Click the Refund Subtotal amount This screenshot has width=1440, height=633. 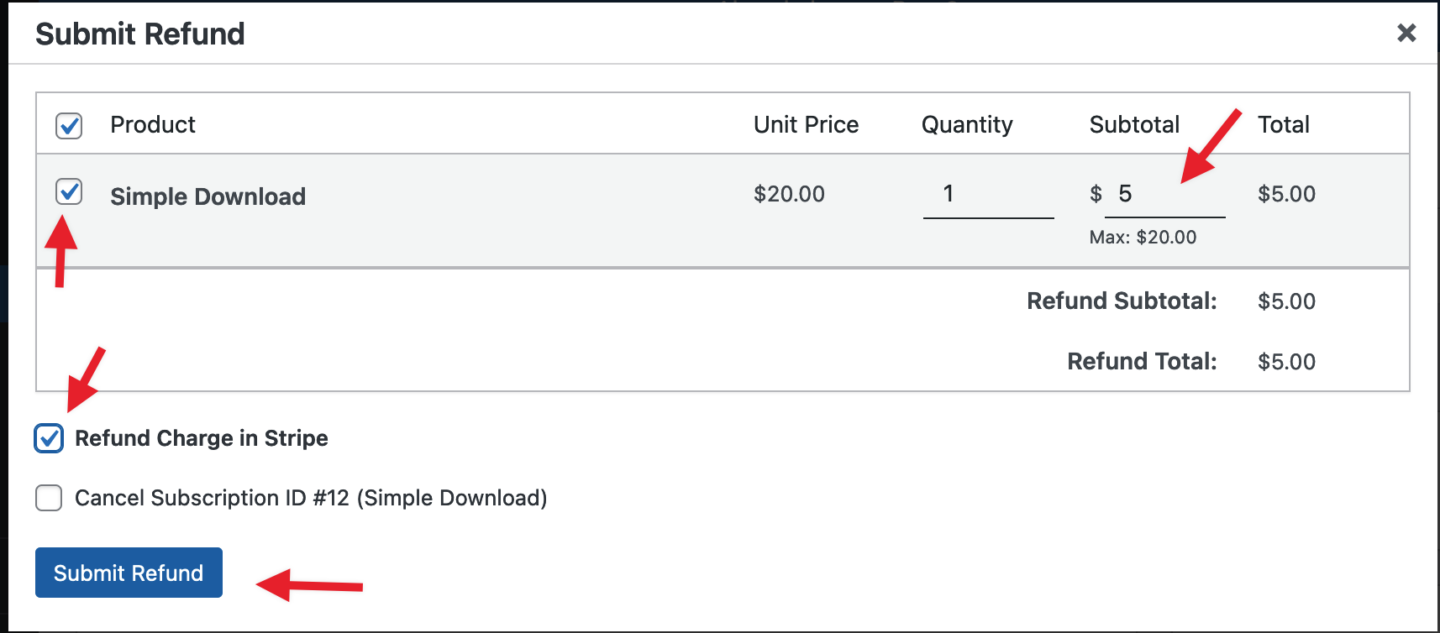point(1286,301)
